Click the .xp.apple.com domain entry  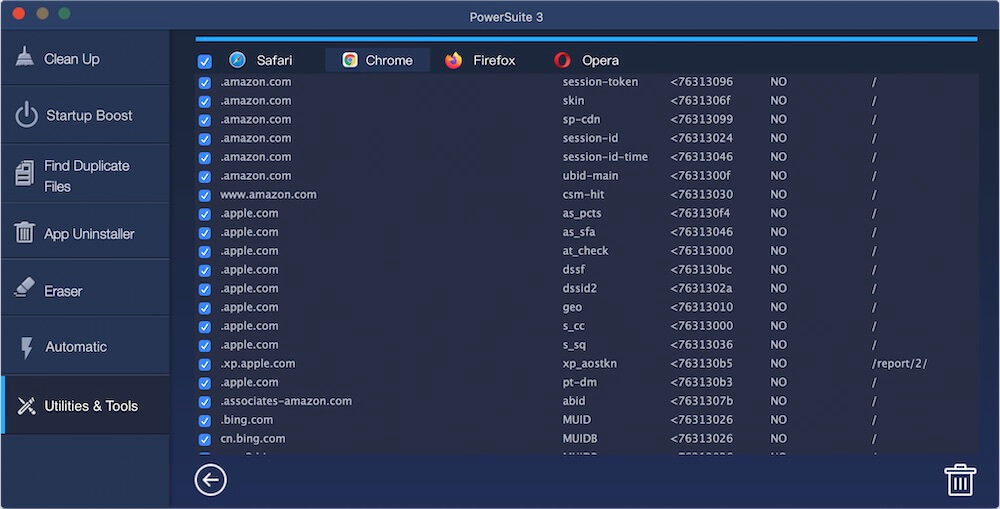(257, 363)
